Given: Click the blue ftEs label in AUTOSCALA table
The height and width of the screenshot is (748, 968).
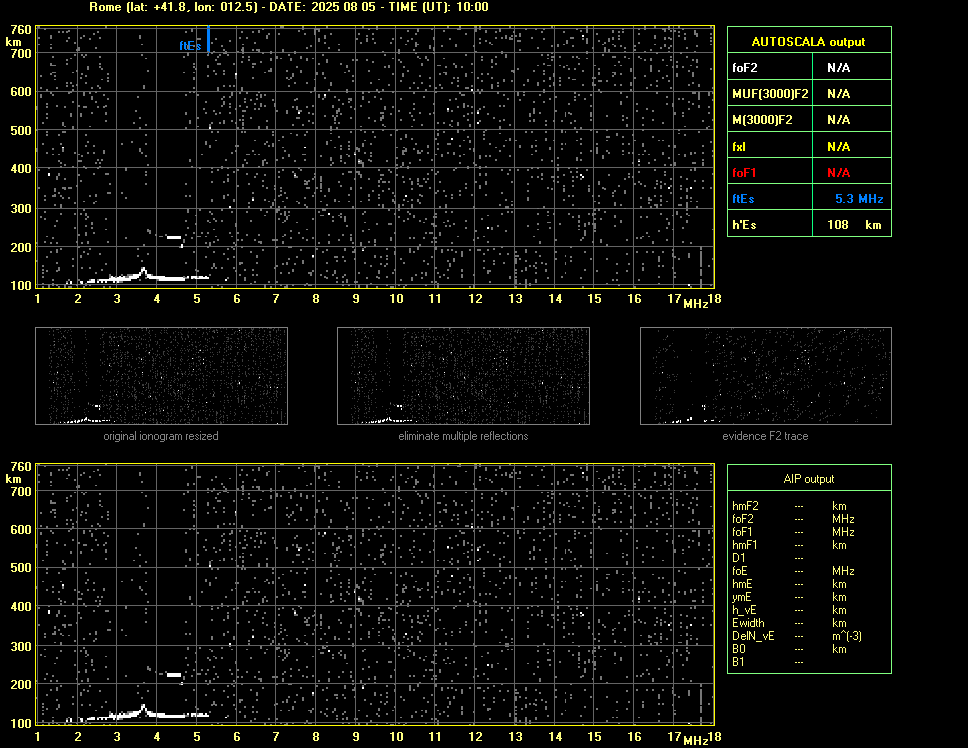Looking at the screenshot, I should 743,199.
